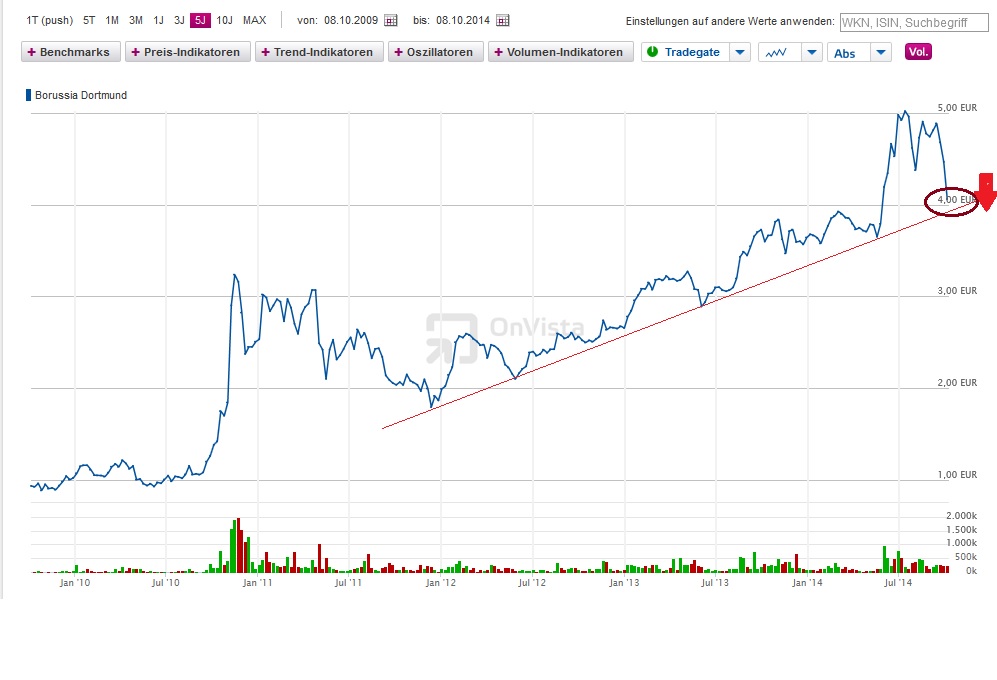
Task: Expand the Tradegate exchange dropdown arrow
Action: click(739, 52)
